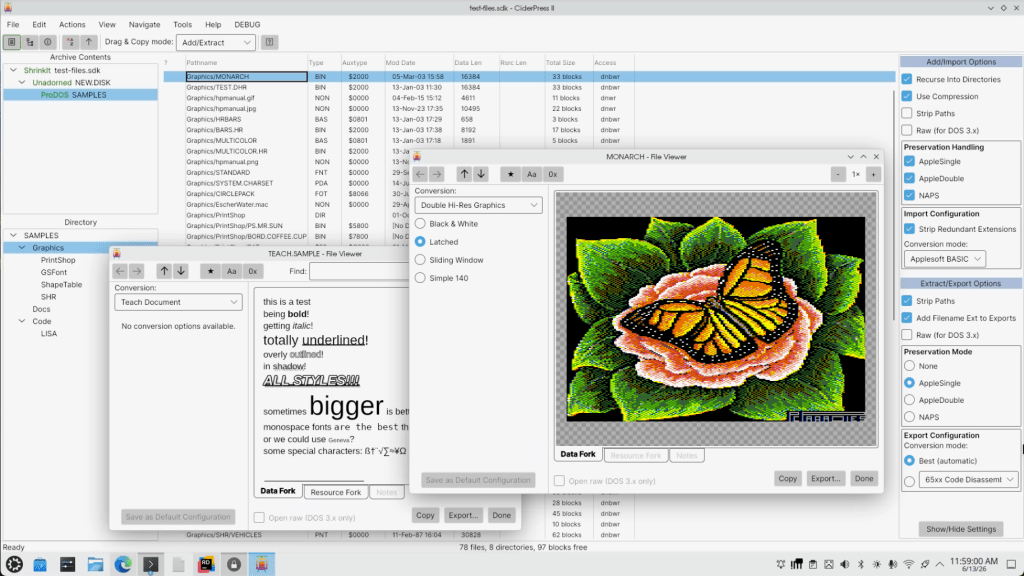Collapse the ShrinkIt test-files.sdk tree node
Image resolution: width=1024 pixels, height=576 pixels.
point(13,70)
